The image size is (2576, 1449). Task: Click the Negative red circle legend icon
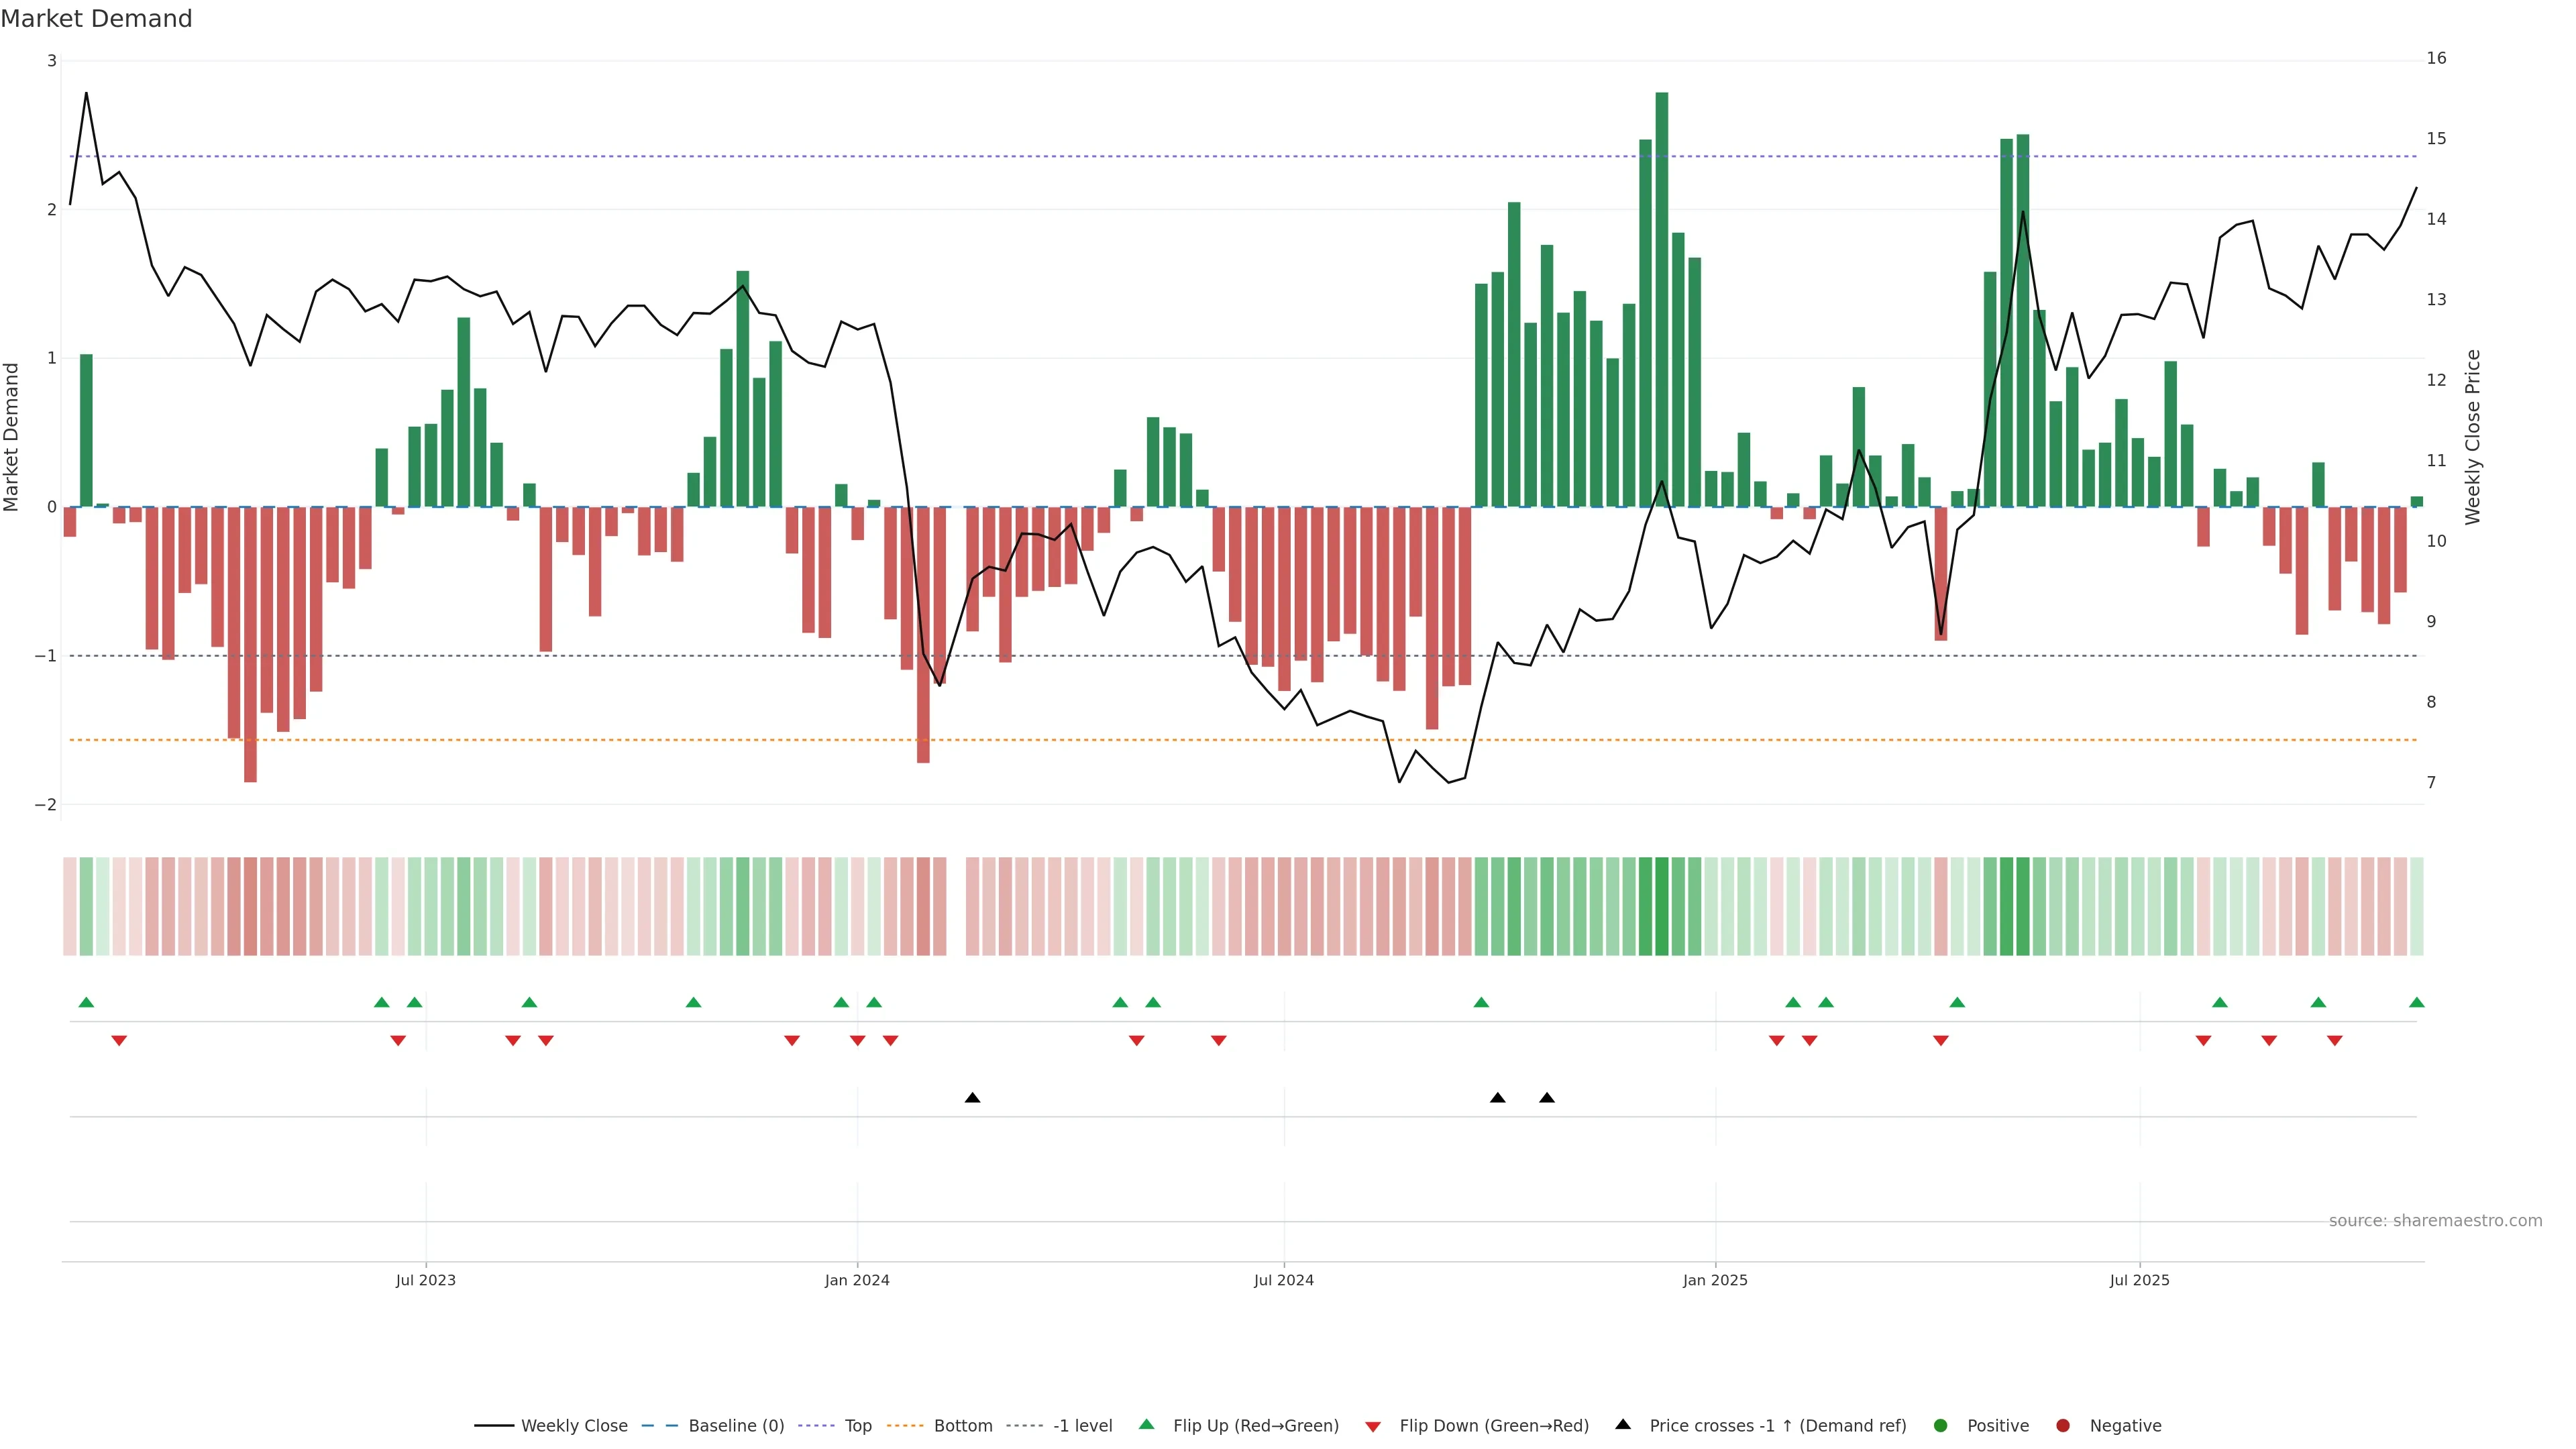(2063, 1426)
